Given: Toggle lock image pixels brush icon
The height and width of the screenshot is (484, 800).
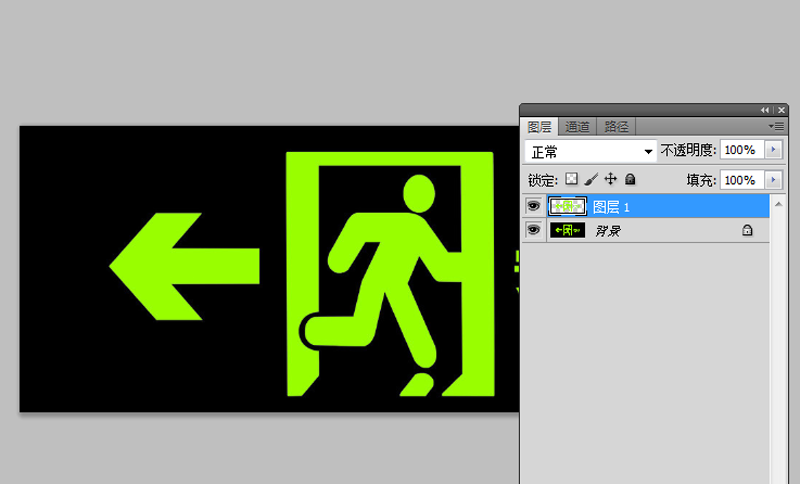Looking at the screenshot, I should pos(591,179).
